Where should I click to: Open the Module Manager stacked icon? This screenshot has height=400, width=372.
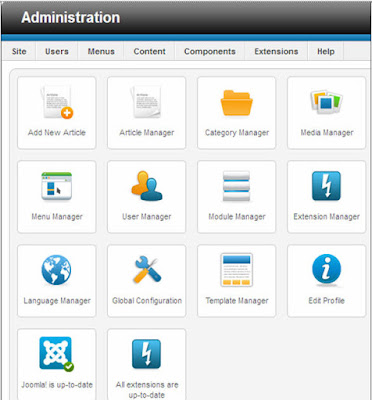[x=237, y=186]
